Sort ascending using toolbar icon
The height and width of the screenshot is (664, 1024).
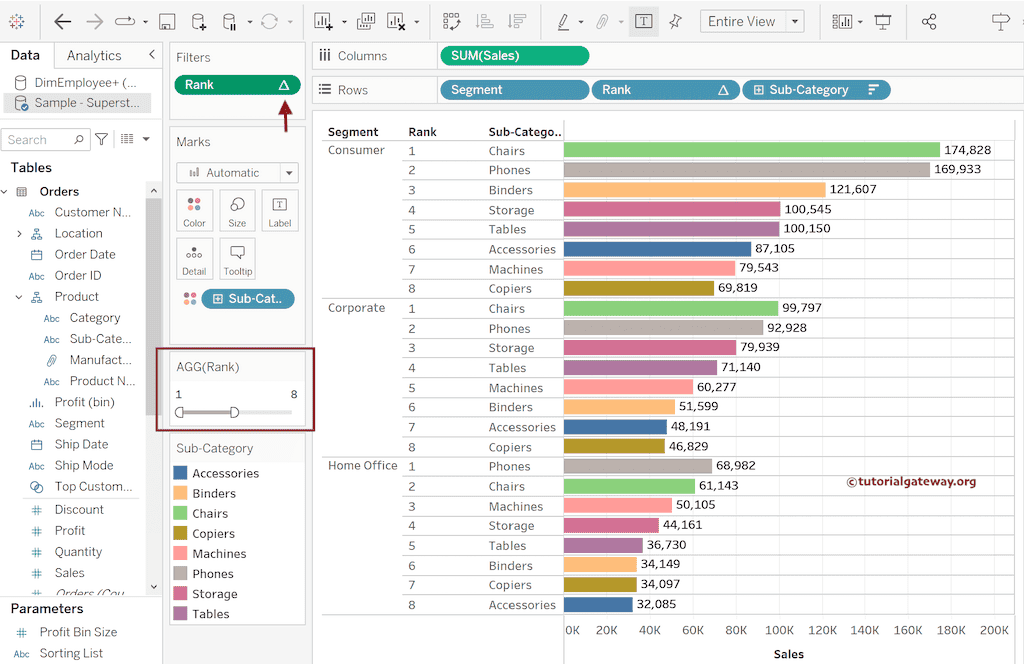coord(484,21)
